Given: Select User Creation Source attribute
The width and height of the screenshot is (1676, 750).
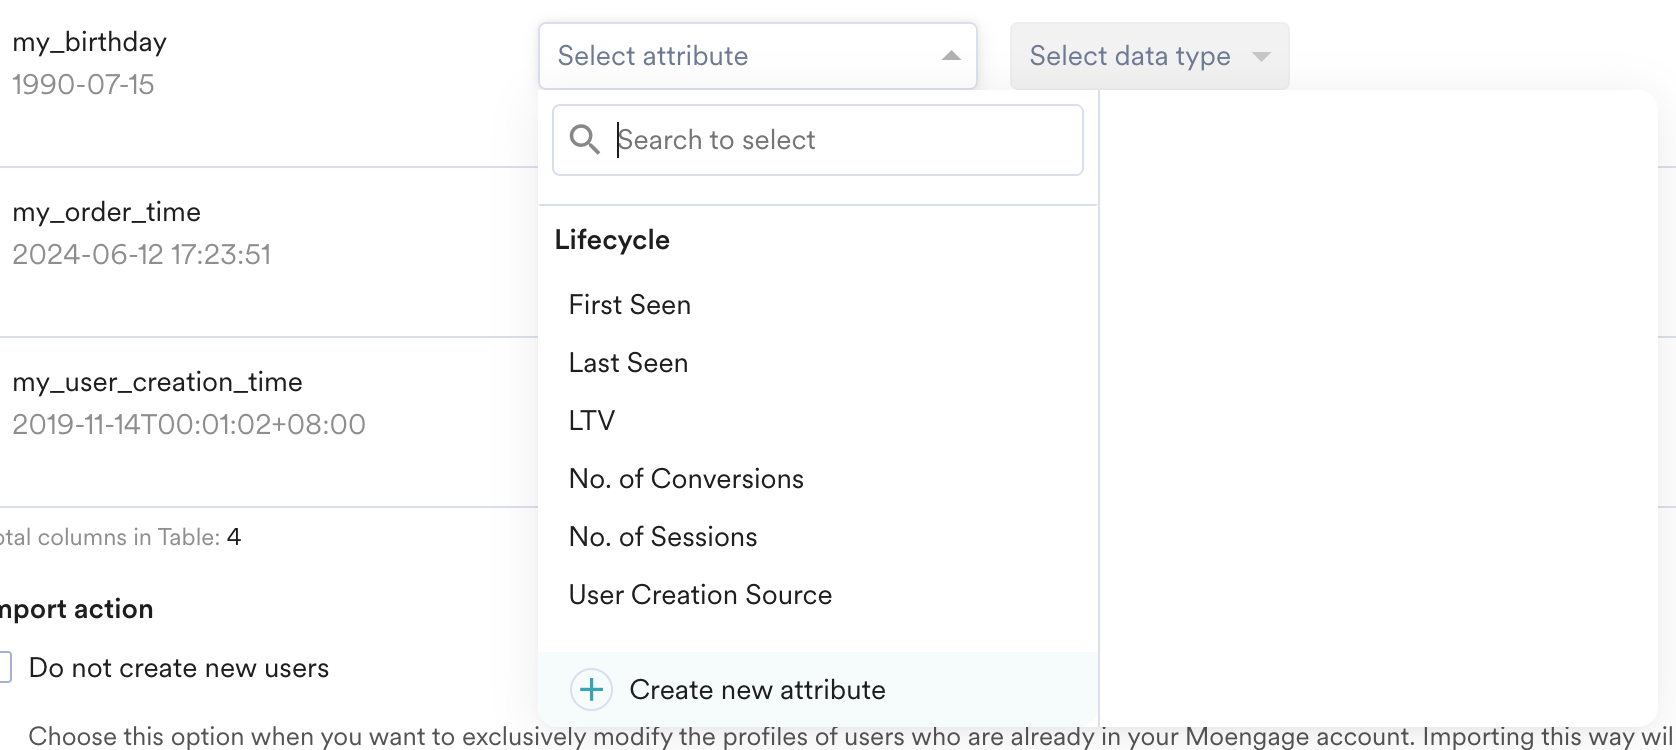Looking at the screenshot, I should (700, 595).
